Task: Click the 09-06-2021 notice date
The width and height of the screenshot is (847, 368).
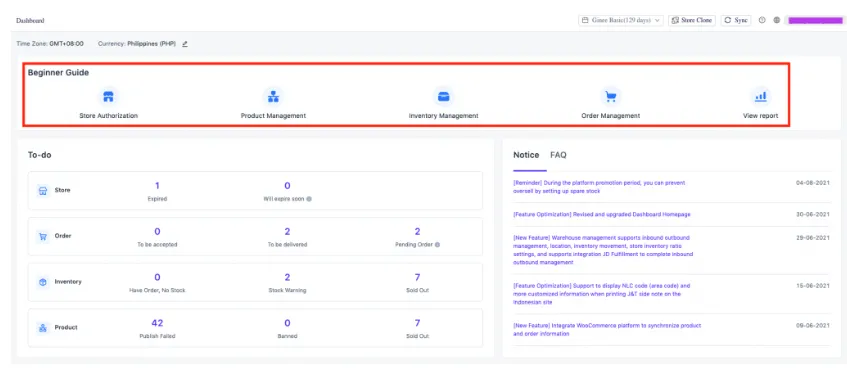Action: [x=813, y=326]
